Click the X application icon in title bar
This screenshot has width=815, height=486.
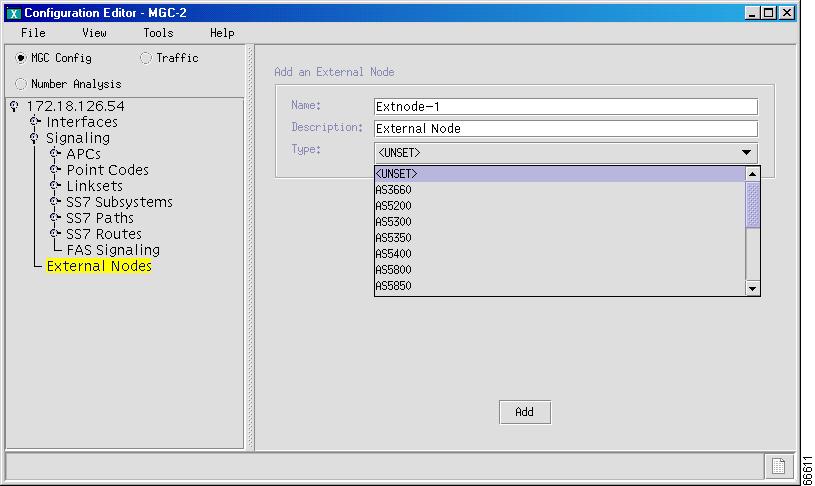(x=14, y=13)
